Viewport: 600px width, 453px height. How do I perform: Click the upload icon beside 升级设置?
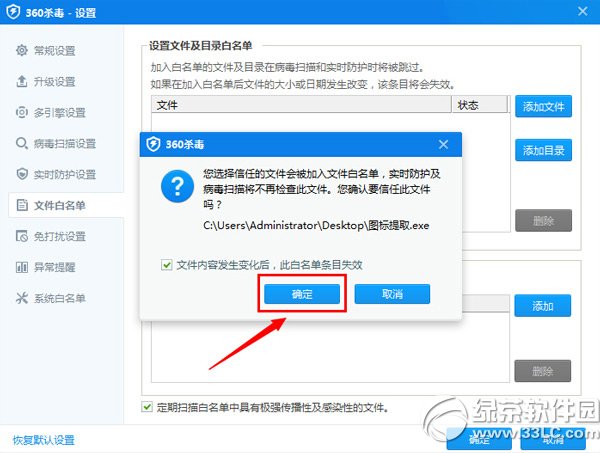22,81
